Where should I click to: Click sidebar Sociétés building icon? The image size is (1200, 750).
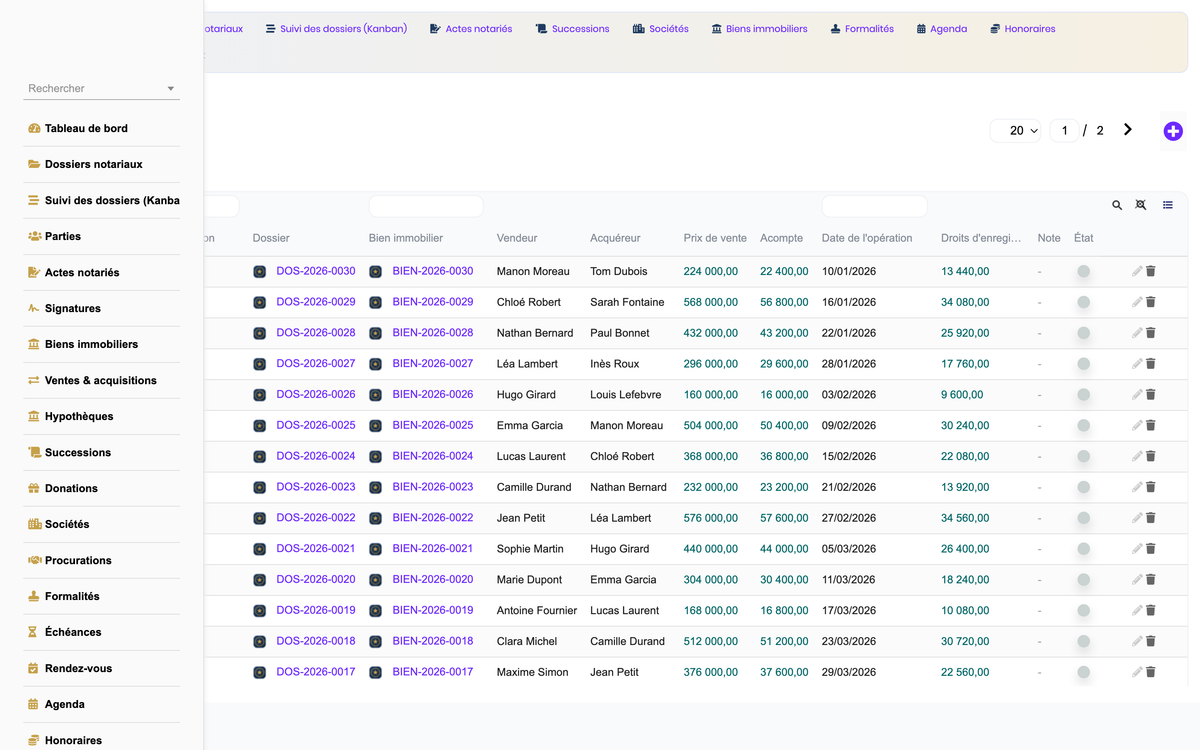(x=34, y=524)
